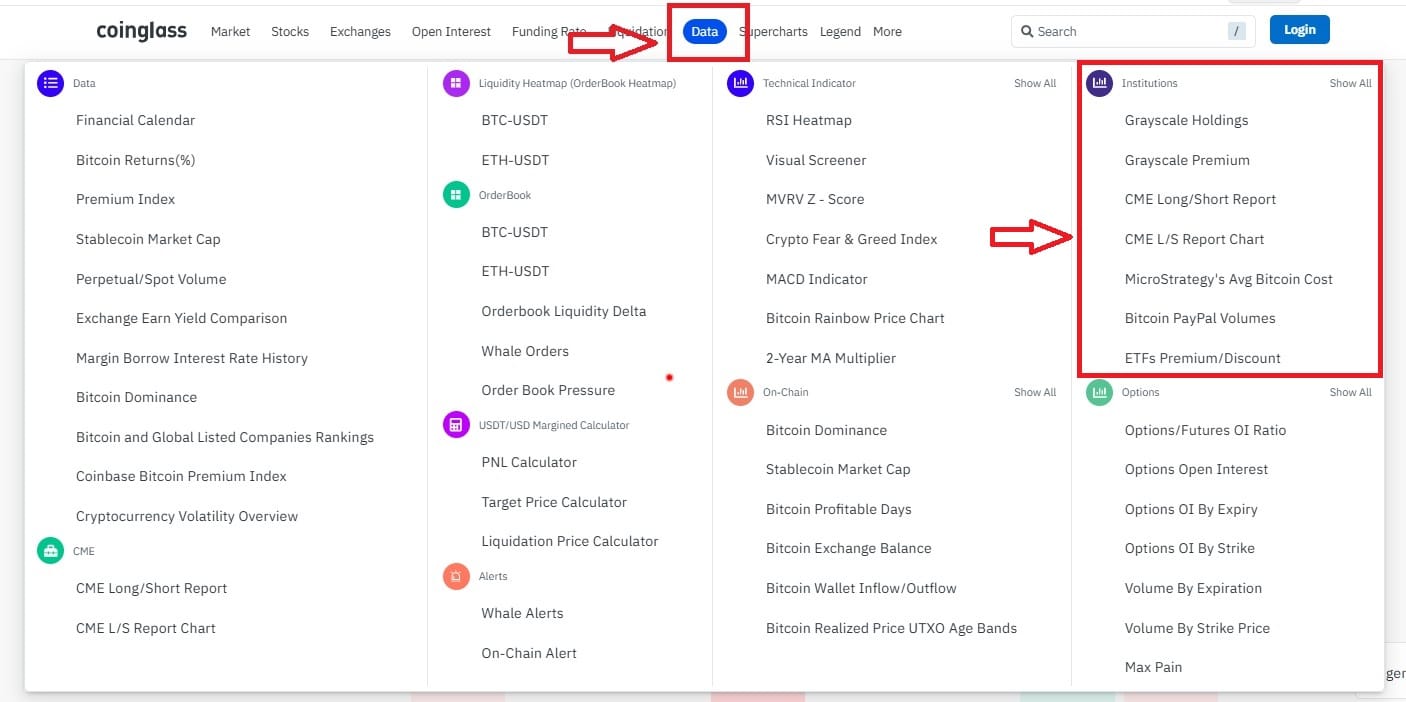Open the Legend menu item
The image size is (1406, 702).
(x=840, y=32)
